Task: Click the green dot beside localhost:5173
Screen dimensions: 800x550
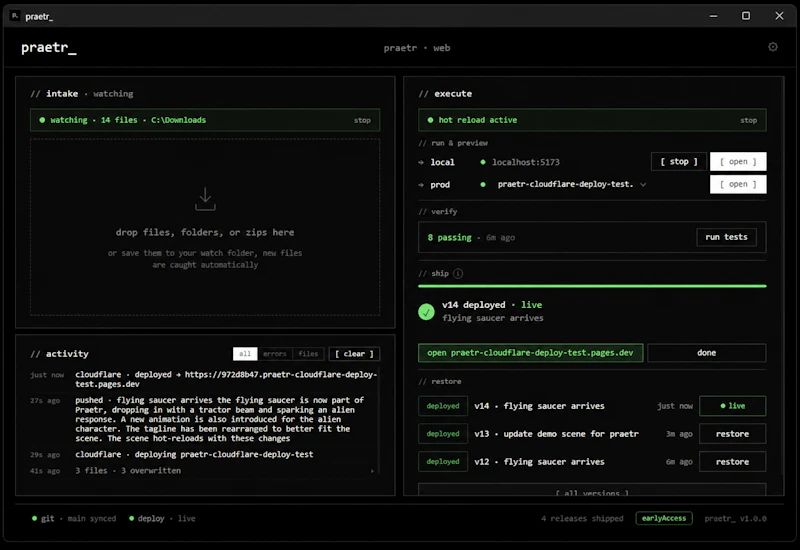Action: [x=483, y=162]
